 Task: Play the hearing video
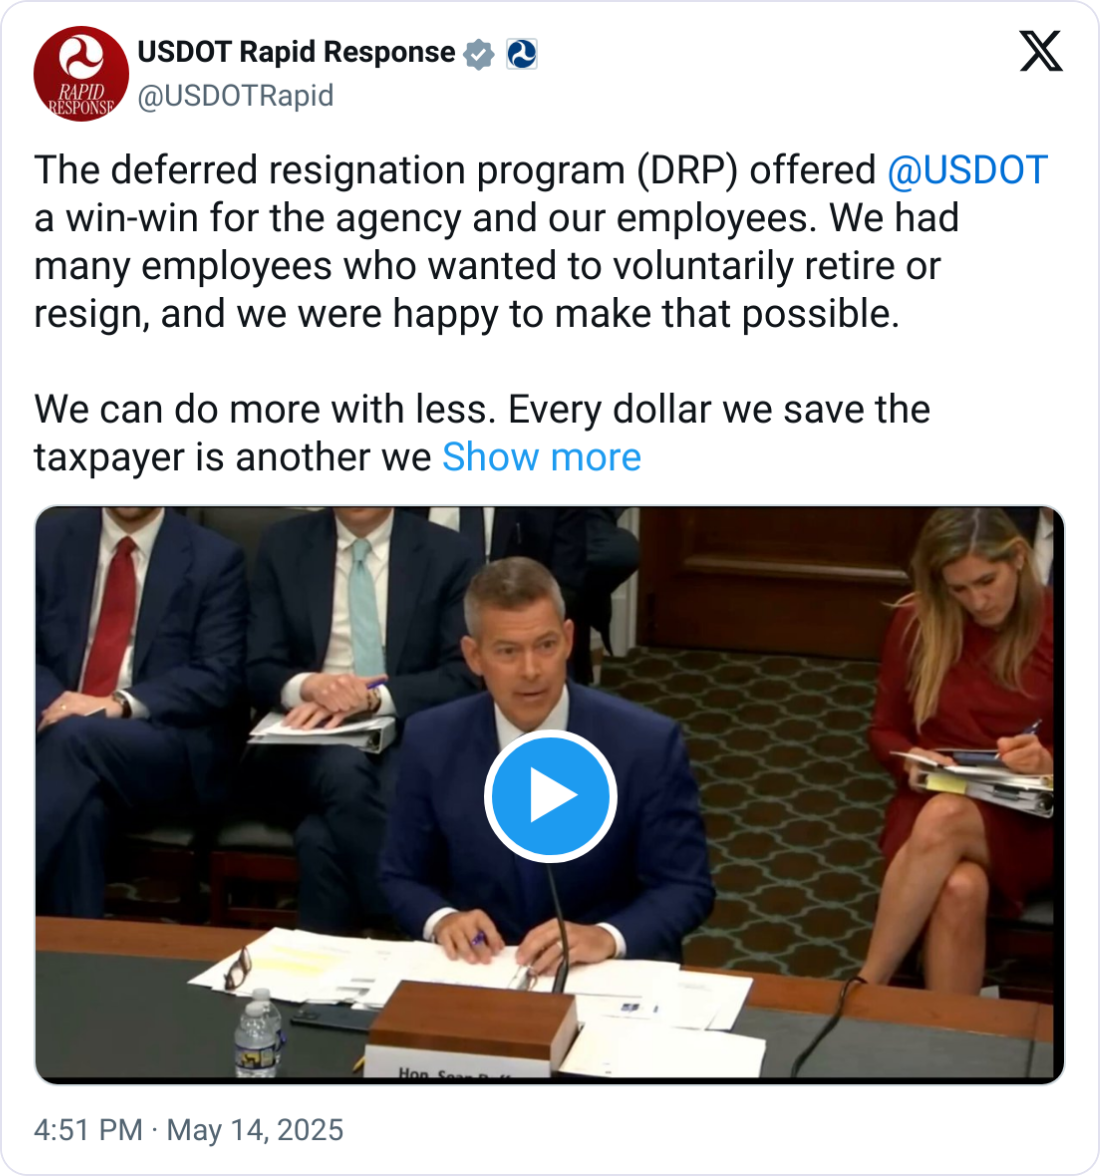coord(550,796)
